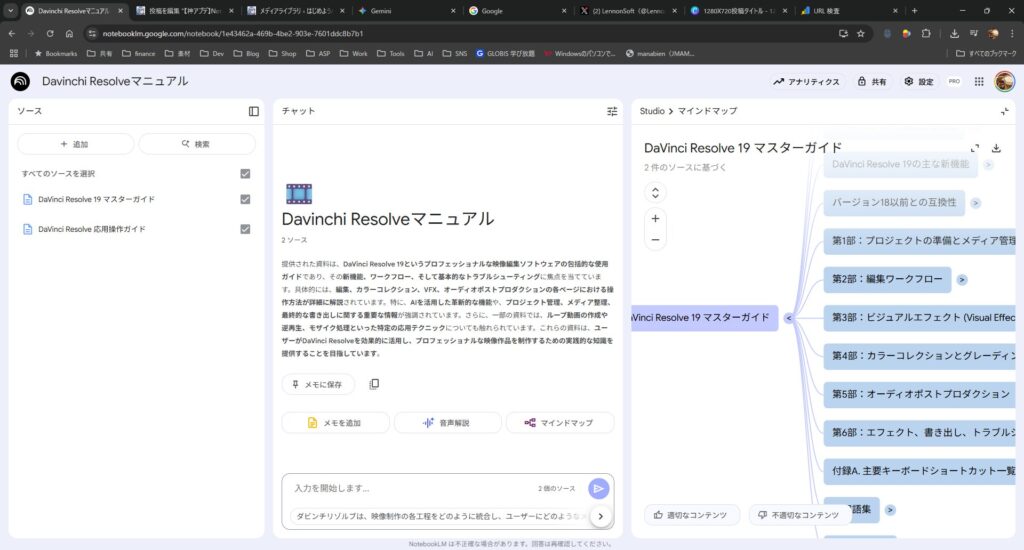Select the suggested question ダビンチリゾルブは
Screen dimensions: 1024x550
[439, 516]
